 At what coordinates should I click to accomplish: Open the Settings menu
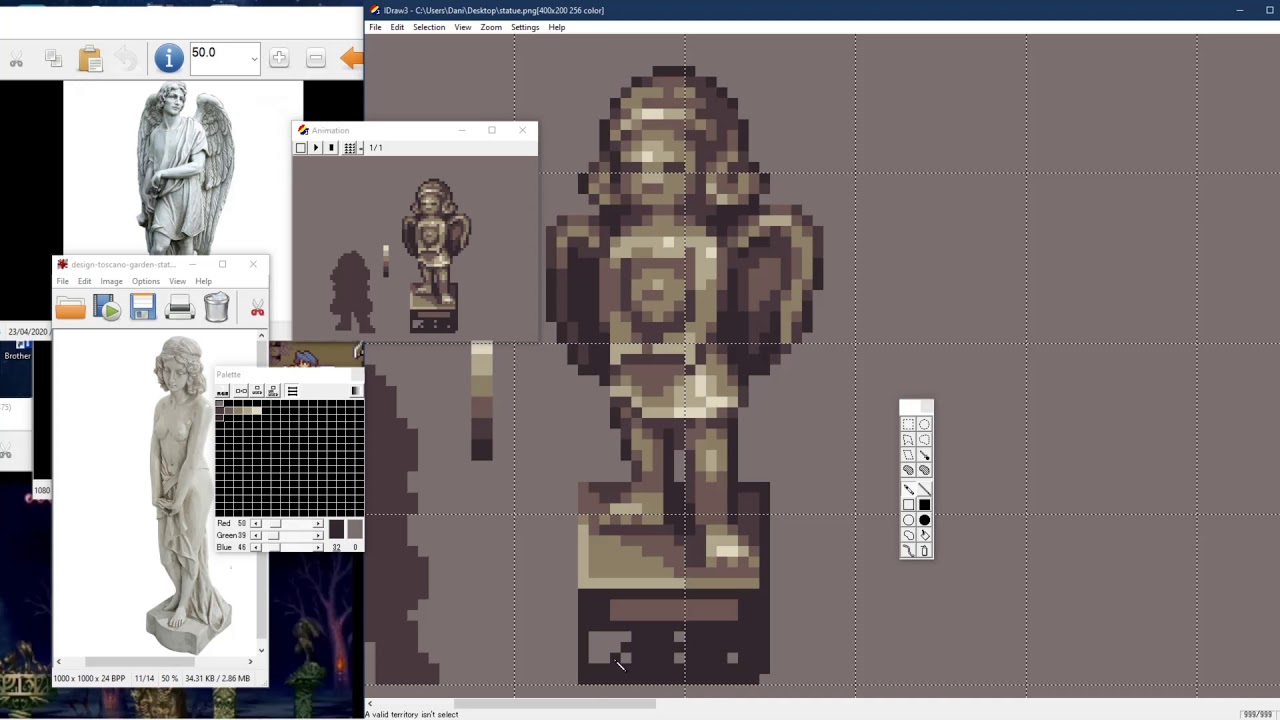point(525,27)
